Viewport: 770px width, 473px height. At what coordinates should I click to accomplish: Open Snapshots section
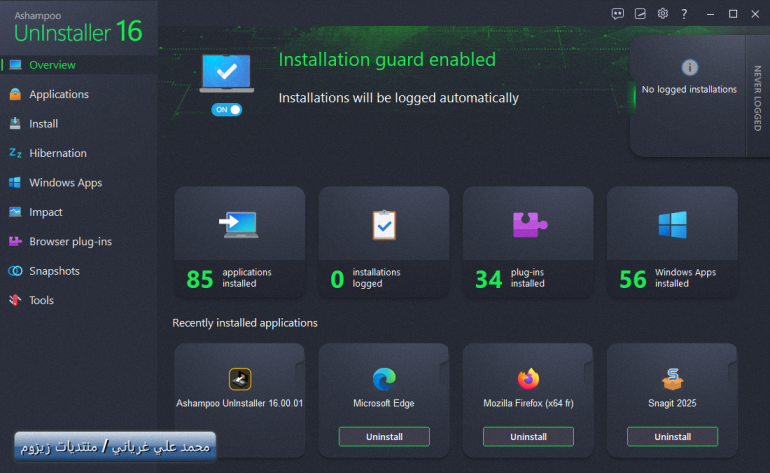coord(55,271)
